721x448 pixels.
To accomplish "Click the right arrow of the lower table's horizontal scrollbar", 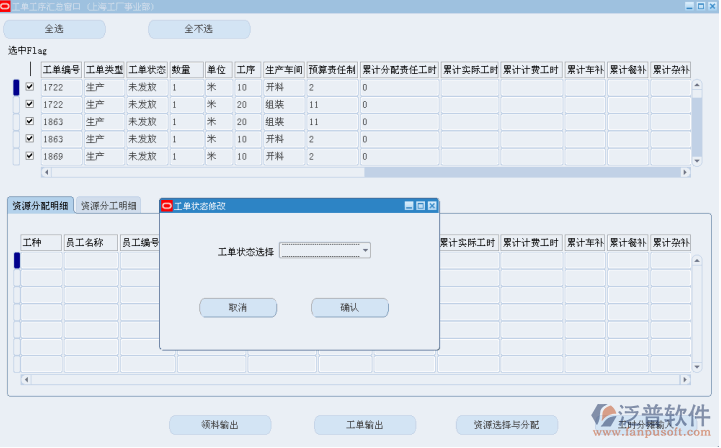I will coord(685,379).
